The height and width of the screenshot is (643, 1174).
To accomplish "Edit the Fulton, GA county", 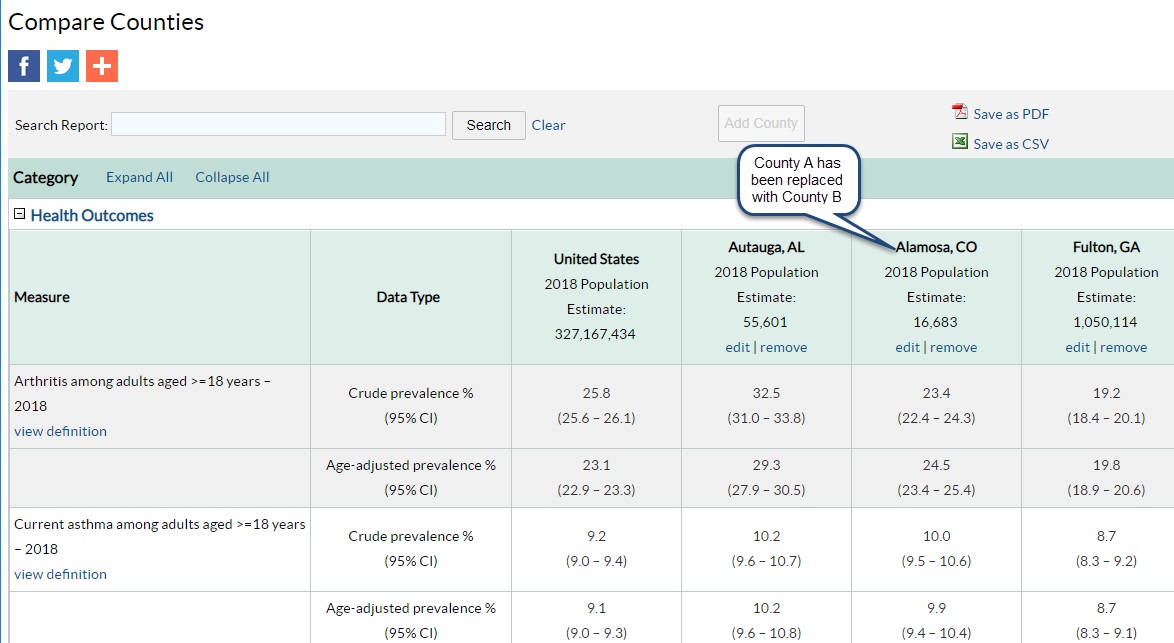I will pos(1077,347).
